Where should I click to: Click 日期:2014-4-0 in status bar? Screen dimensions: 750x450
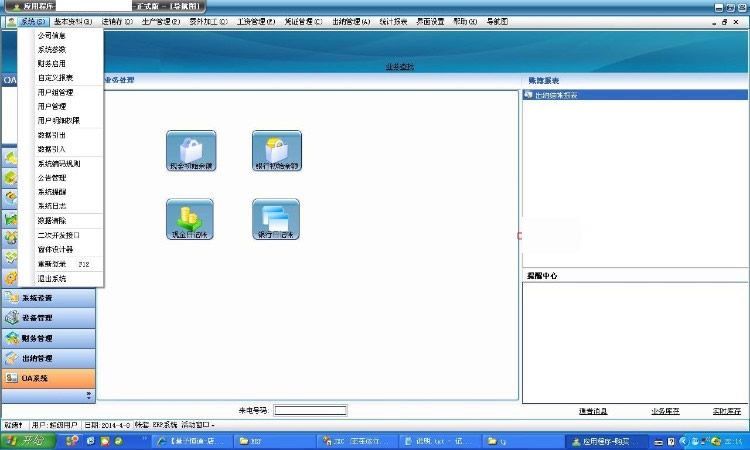coord(107,425)
